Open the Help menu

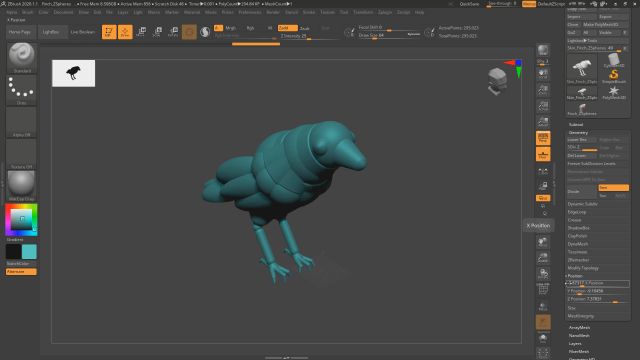point(419,13)
